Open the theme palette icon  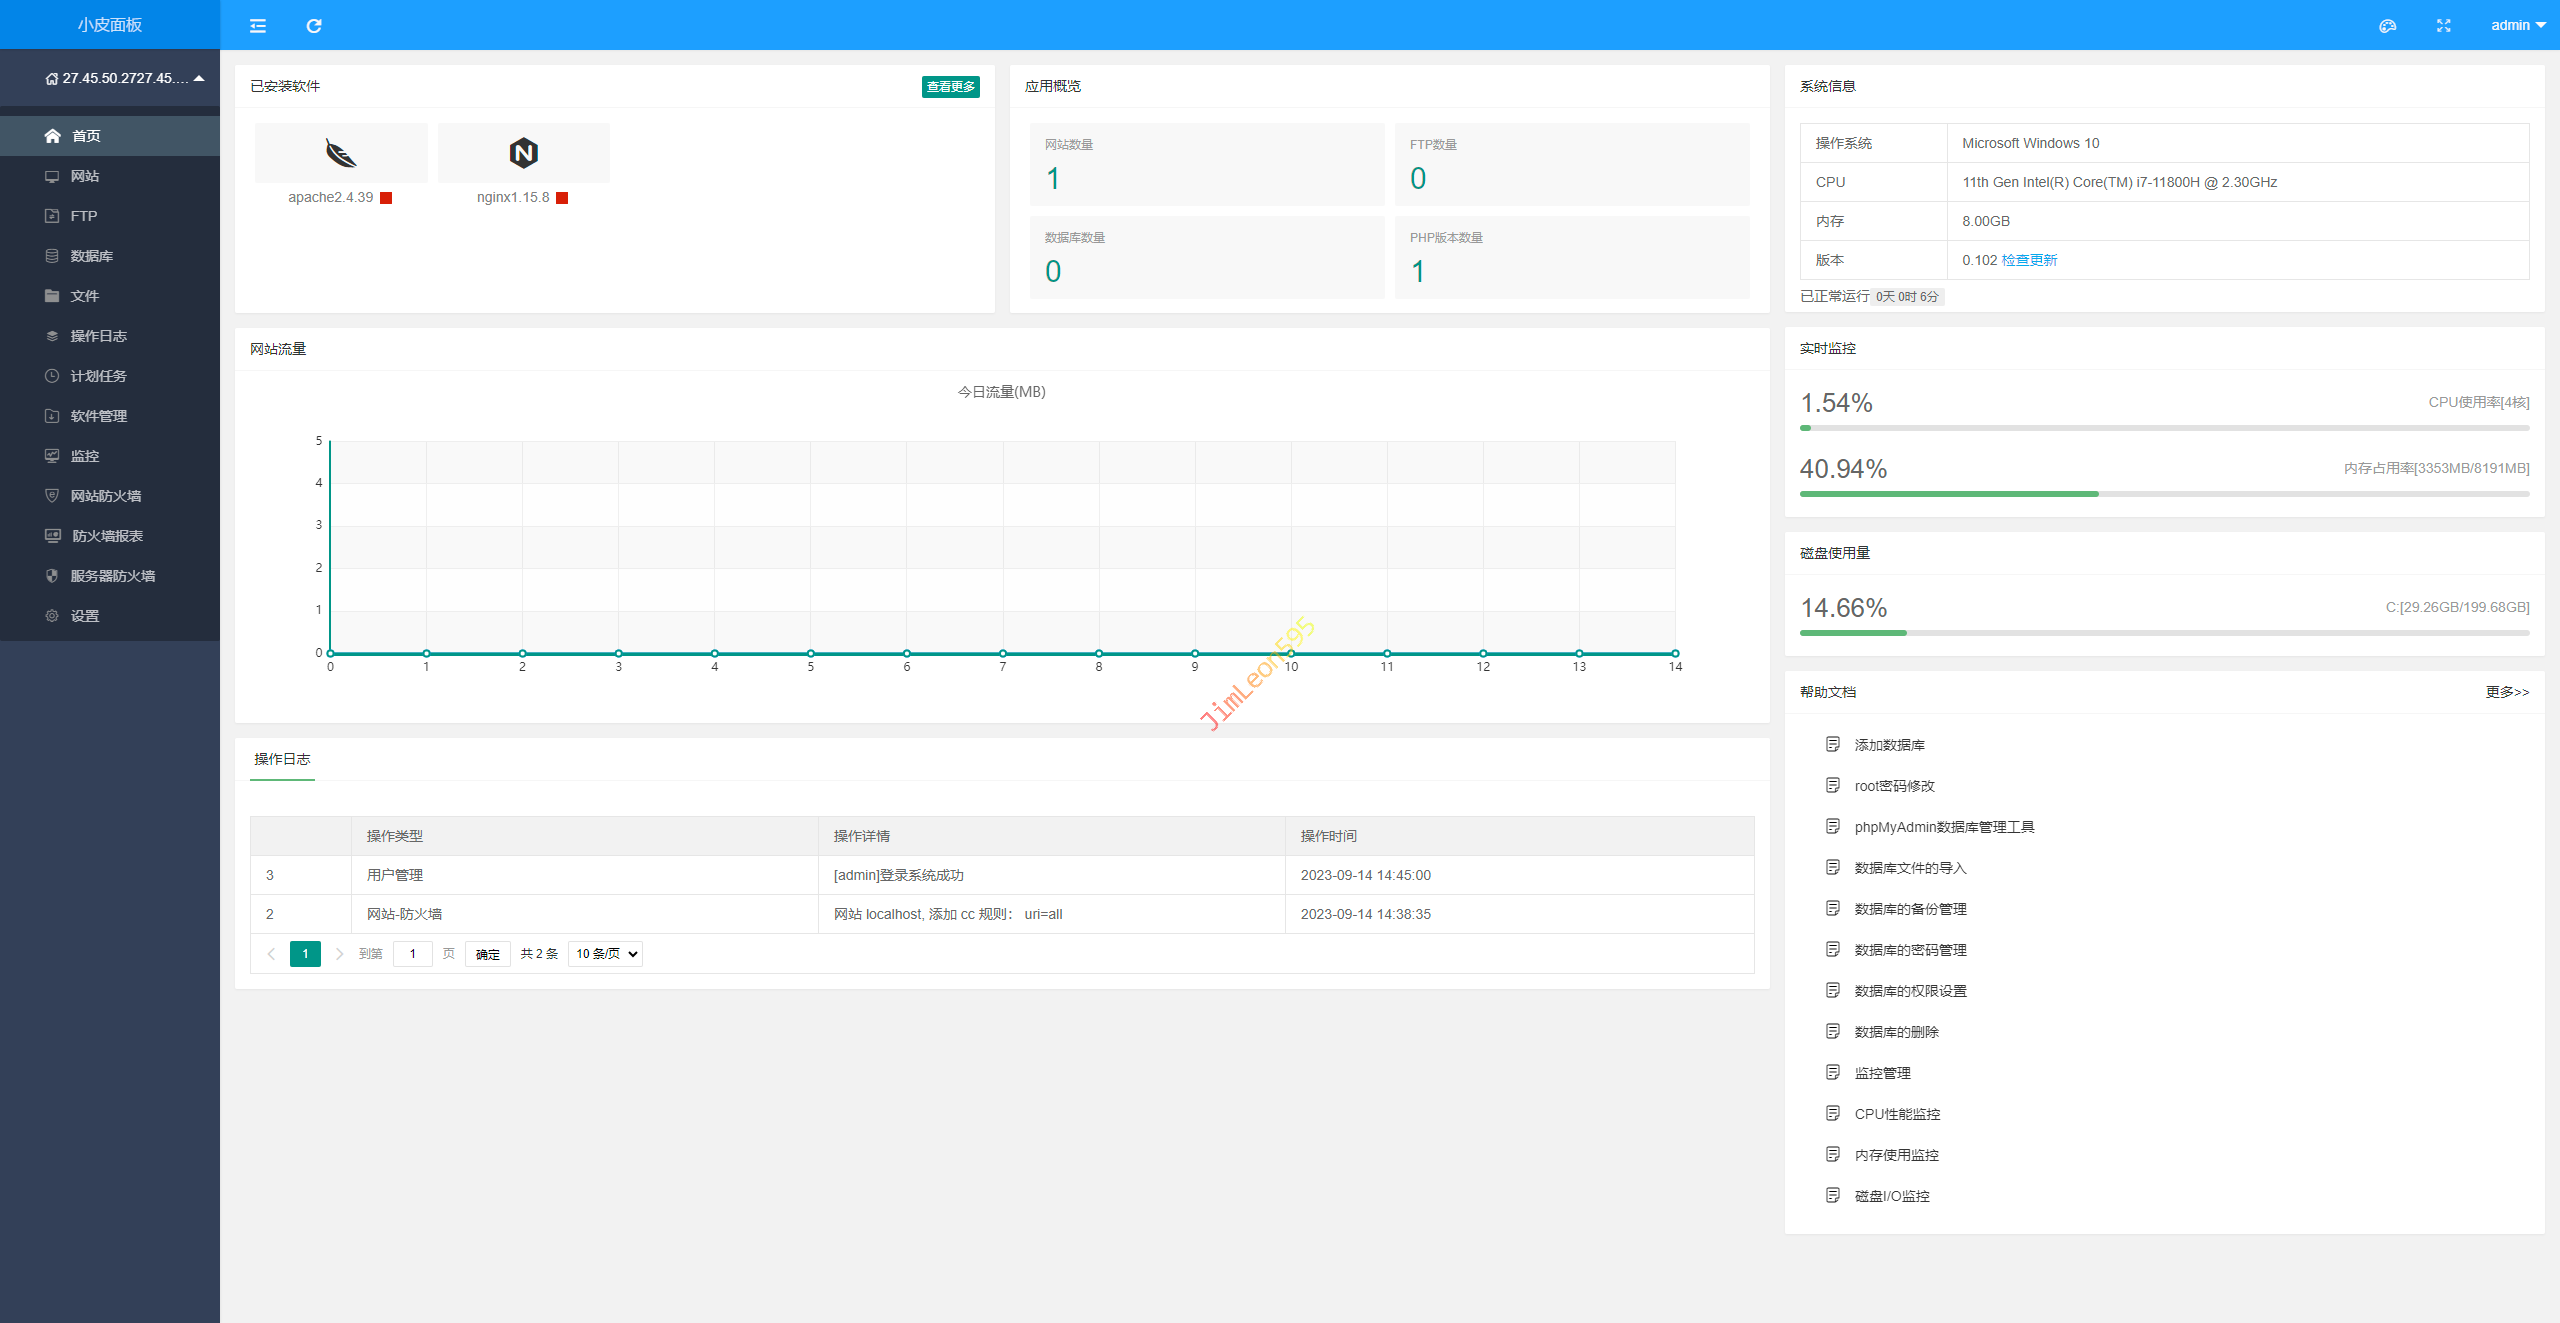click(x=2387, y=26)
